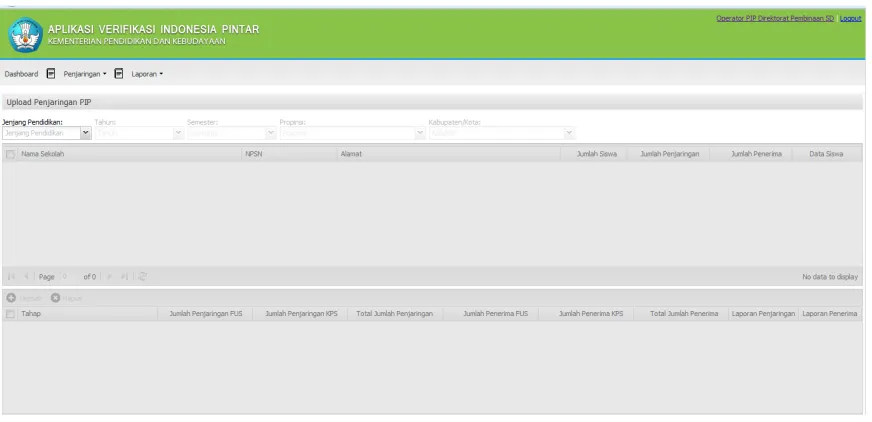Click the icon left of Penjaringan menu

pyautogui.click(x=51, y=73)
